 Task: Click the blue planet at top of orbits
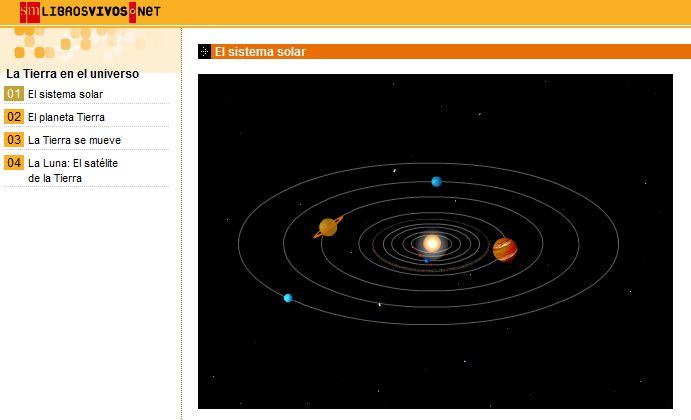tap(436, 181)
